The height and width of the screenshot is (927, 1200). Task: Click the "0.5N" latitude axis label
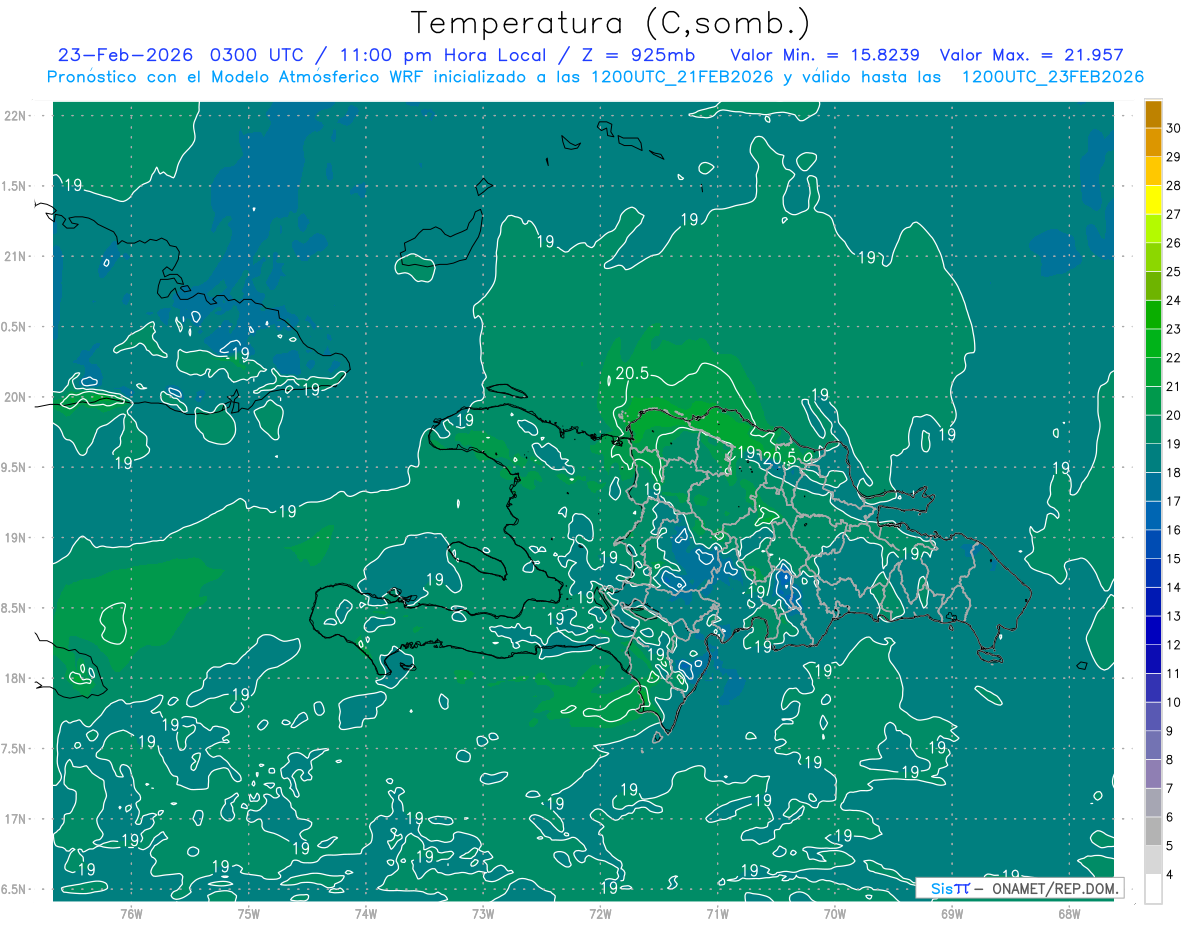click(15, 327)
